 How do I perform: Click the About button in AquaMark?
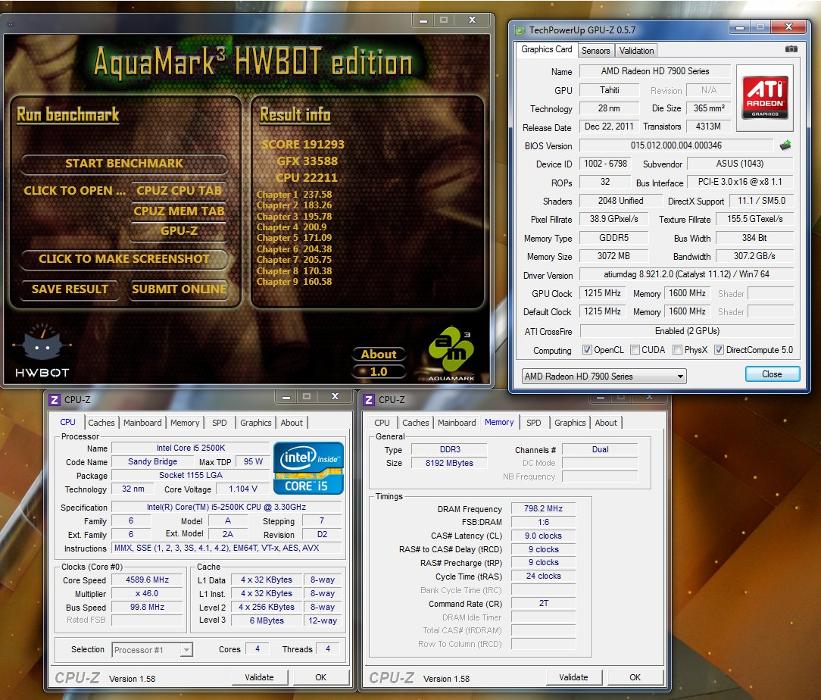[x=379, y=354]
